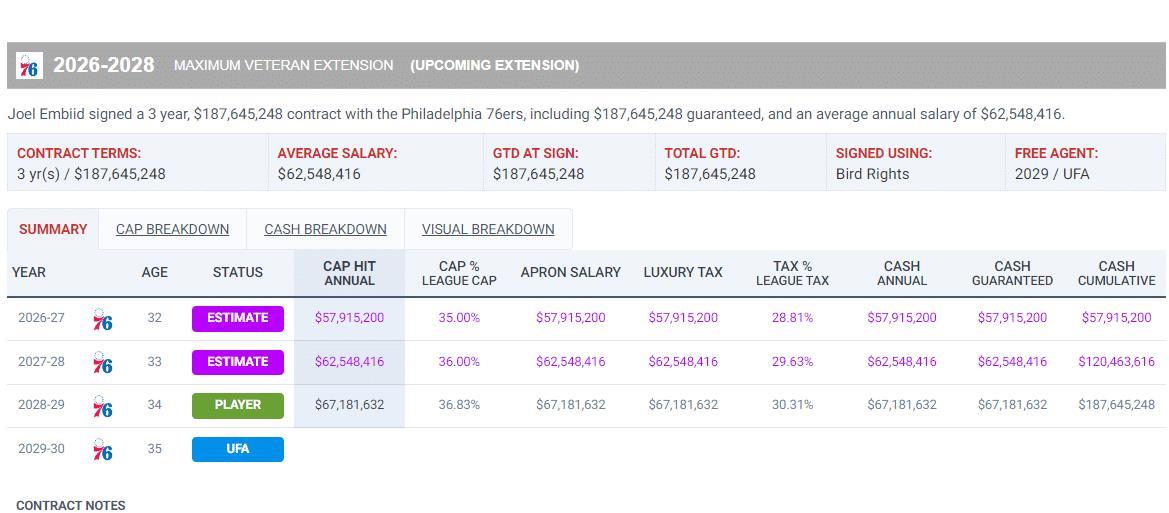1169x513 pixels.
Task: Open the Cap Breakdown tab
Action: (x=172, y=229)
